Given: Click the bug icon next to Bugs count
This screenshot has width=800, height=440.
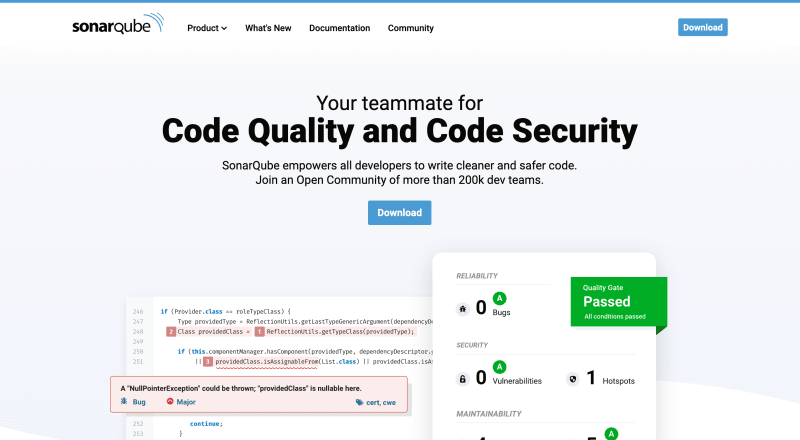Looking at the screenshot, I should coord(463,309).
